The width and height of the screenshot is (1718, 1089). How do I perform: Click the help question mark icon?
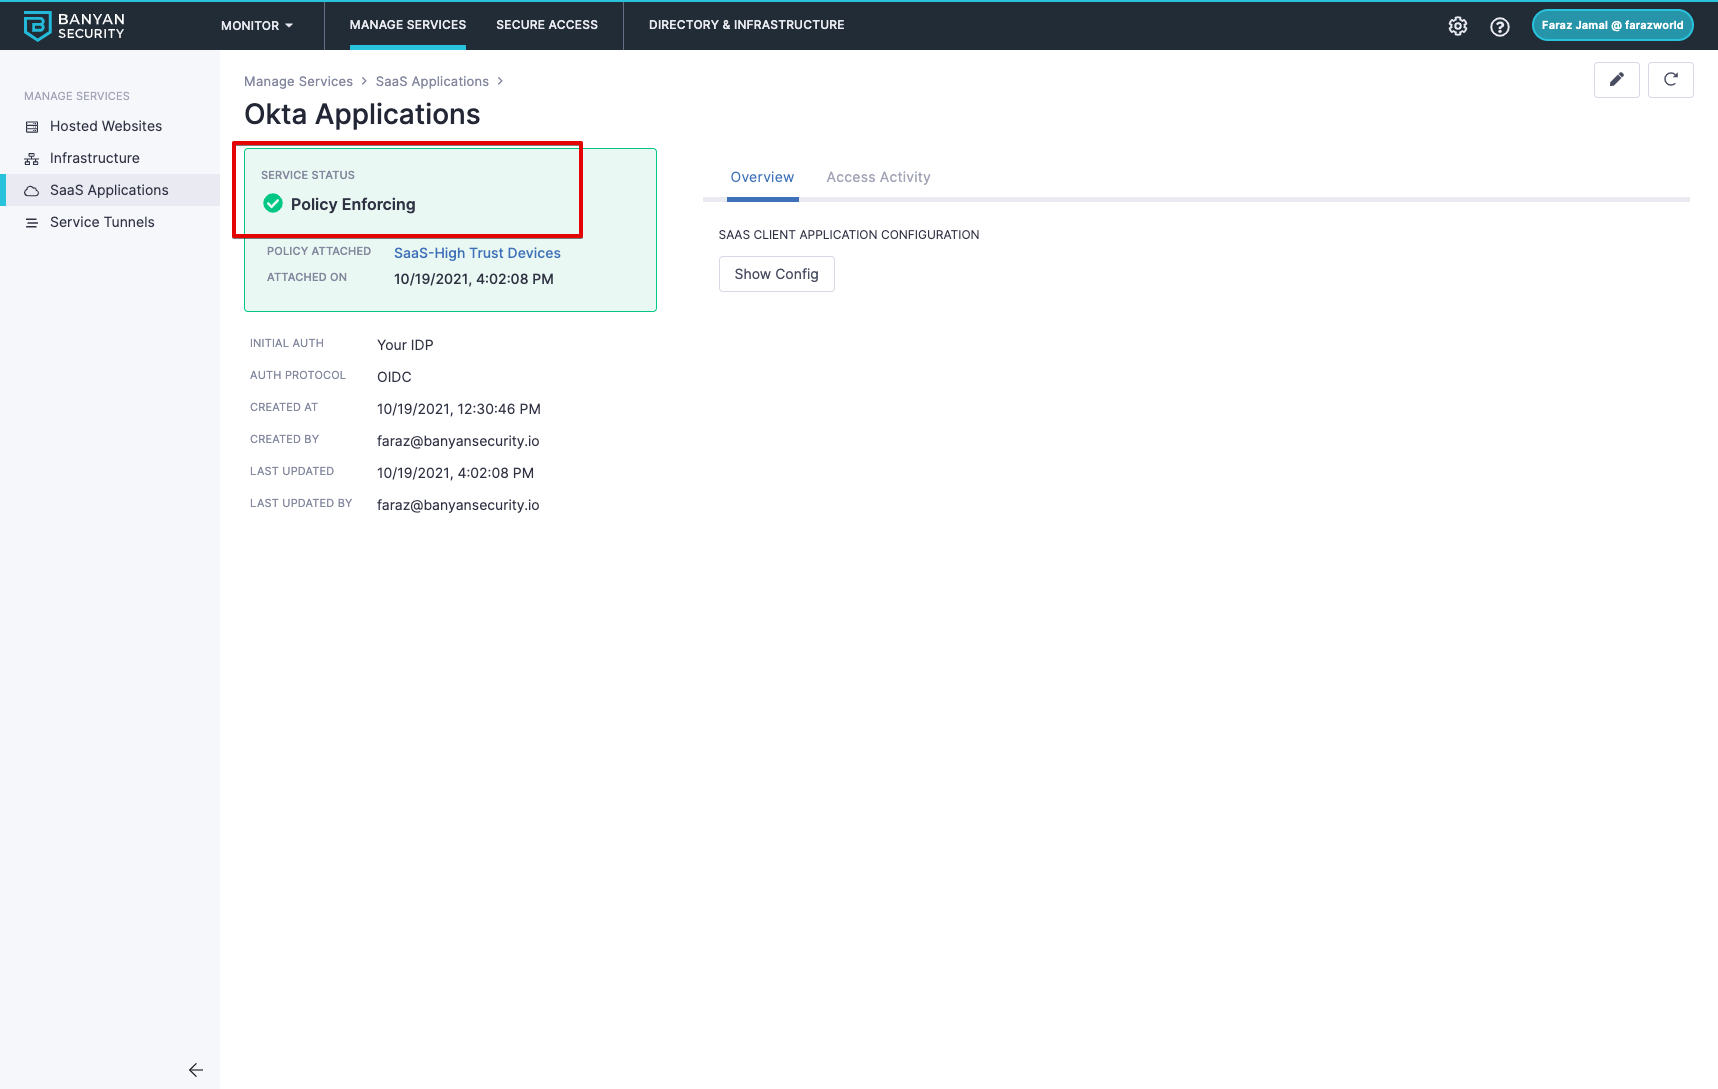1499,27
